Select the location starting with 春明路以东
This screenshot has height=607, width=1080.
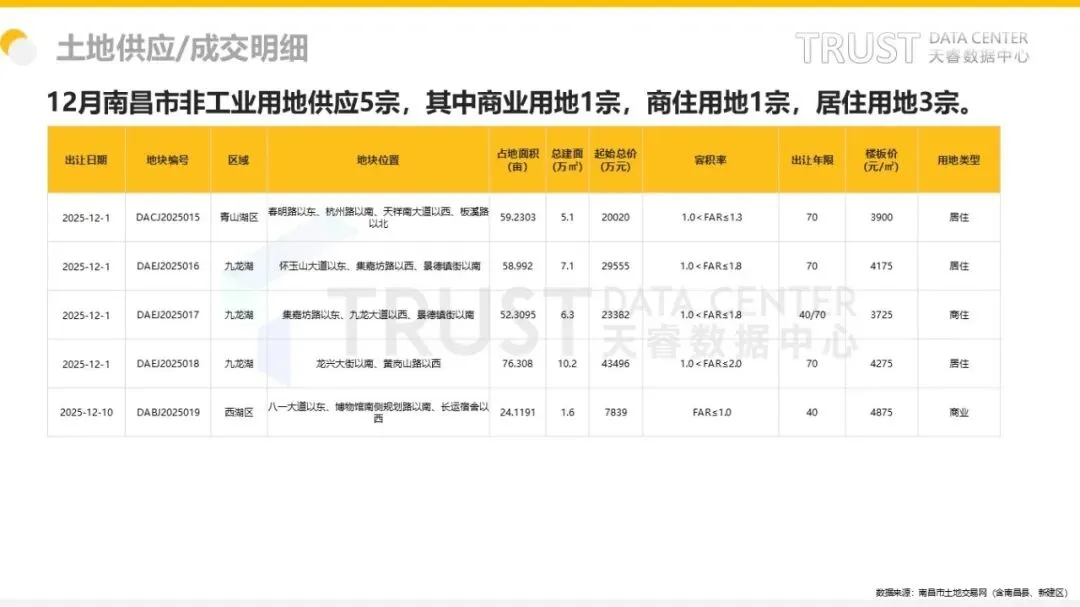pyautogui.click(x=378, y=217)
